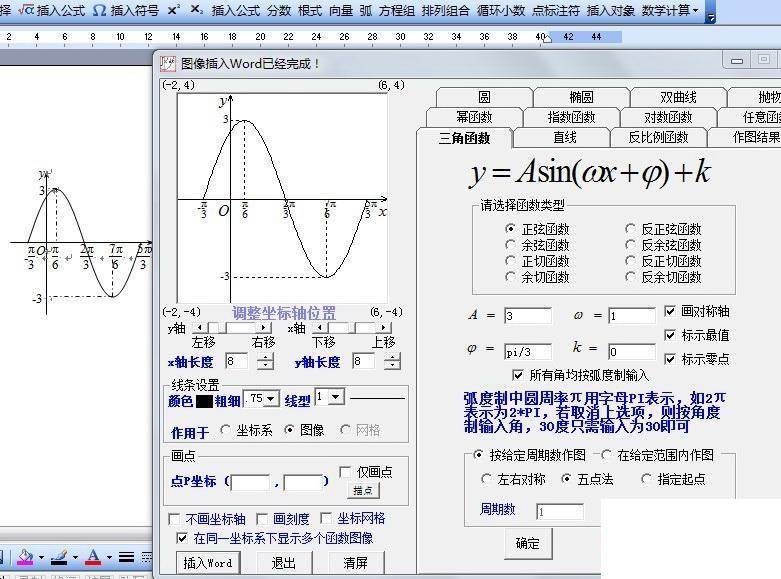Click the x轴 up-shift right arrow
781x579 pixels.
pos(384,327)
